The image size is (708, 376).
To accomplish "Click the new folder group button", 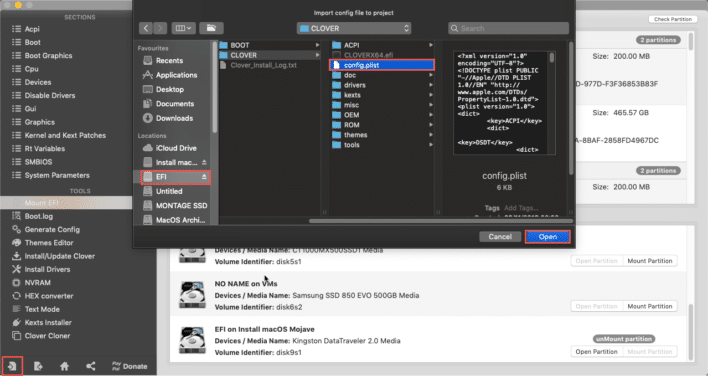I will tap(211, 28).
